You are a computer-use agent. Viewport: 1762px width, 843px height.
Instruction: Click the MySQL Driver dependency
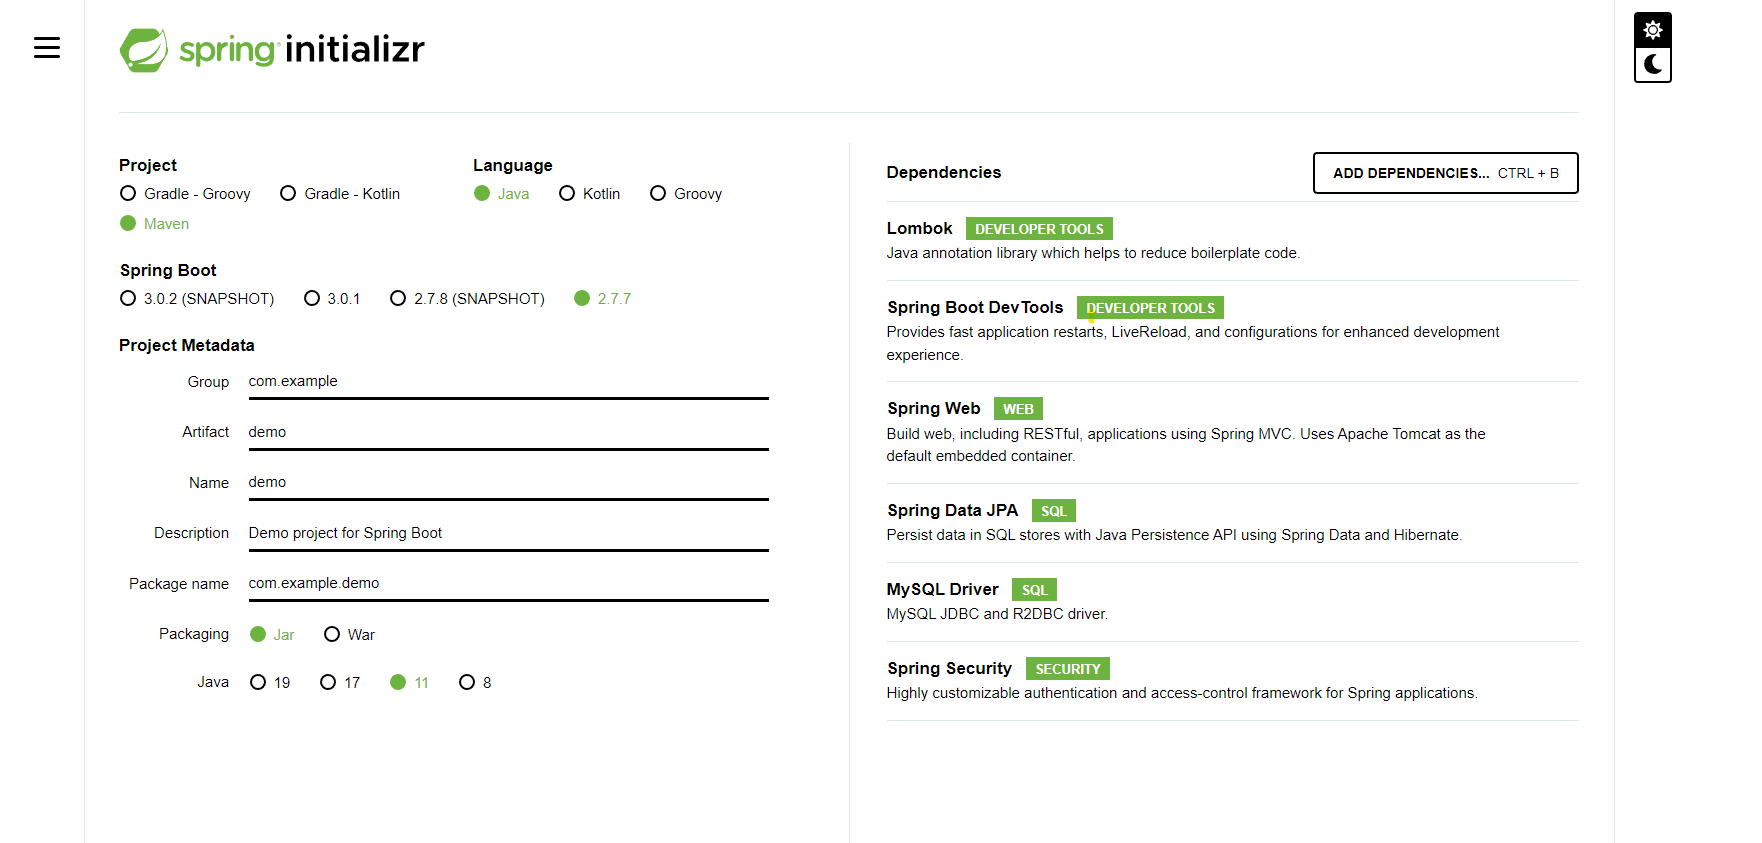[1232, 602]
